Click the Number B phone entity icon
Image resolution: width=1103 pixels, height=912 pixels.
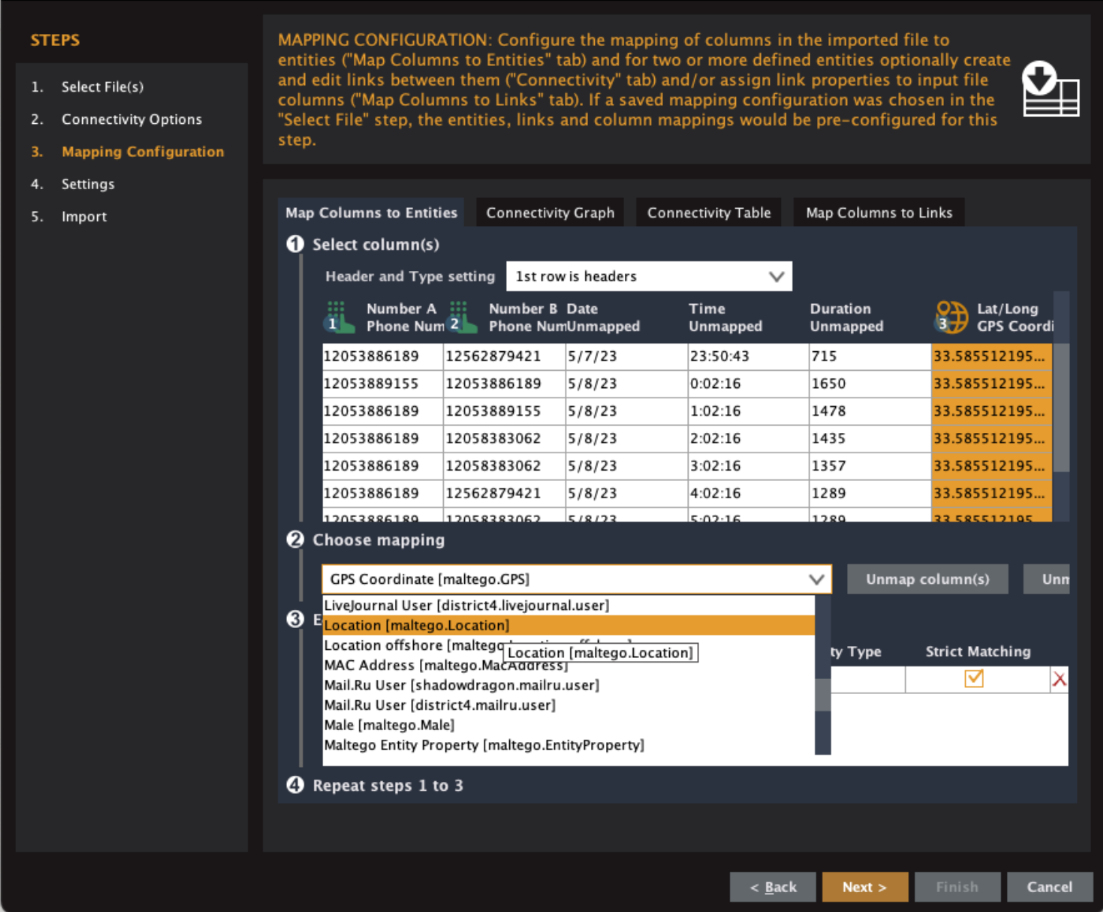coord(457,317)
